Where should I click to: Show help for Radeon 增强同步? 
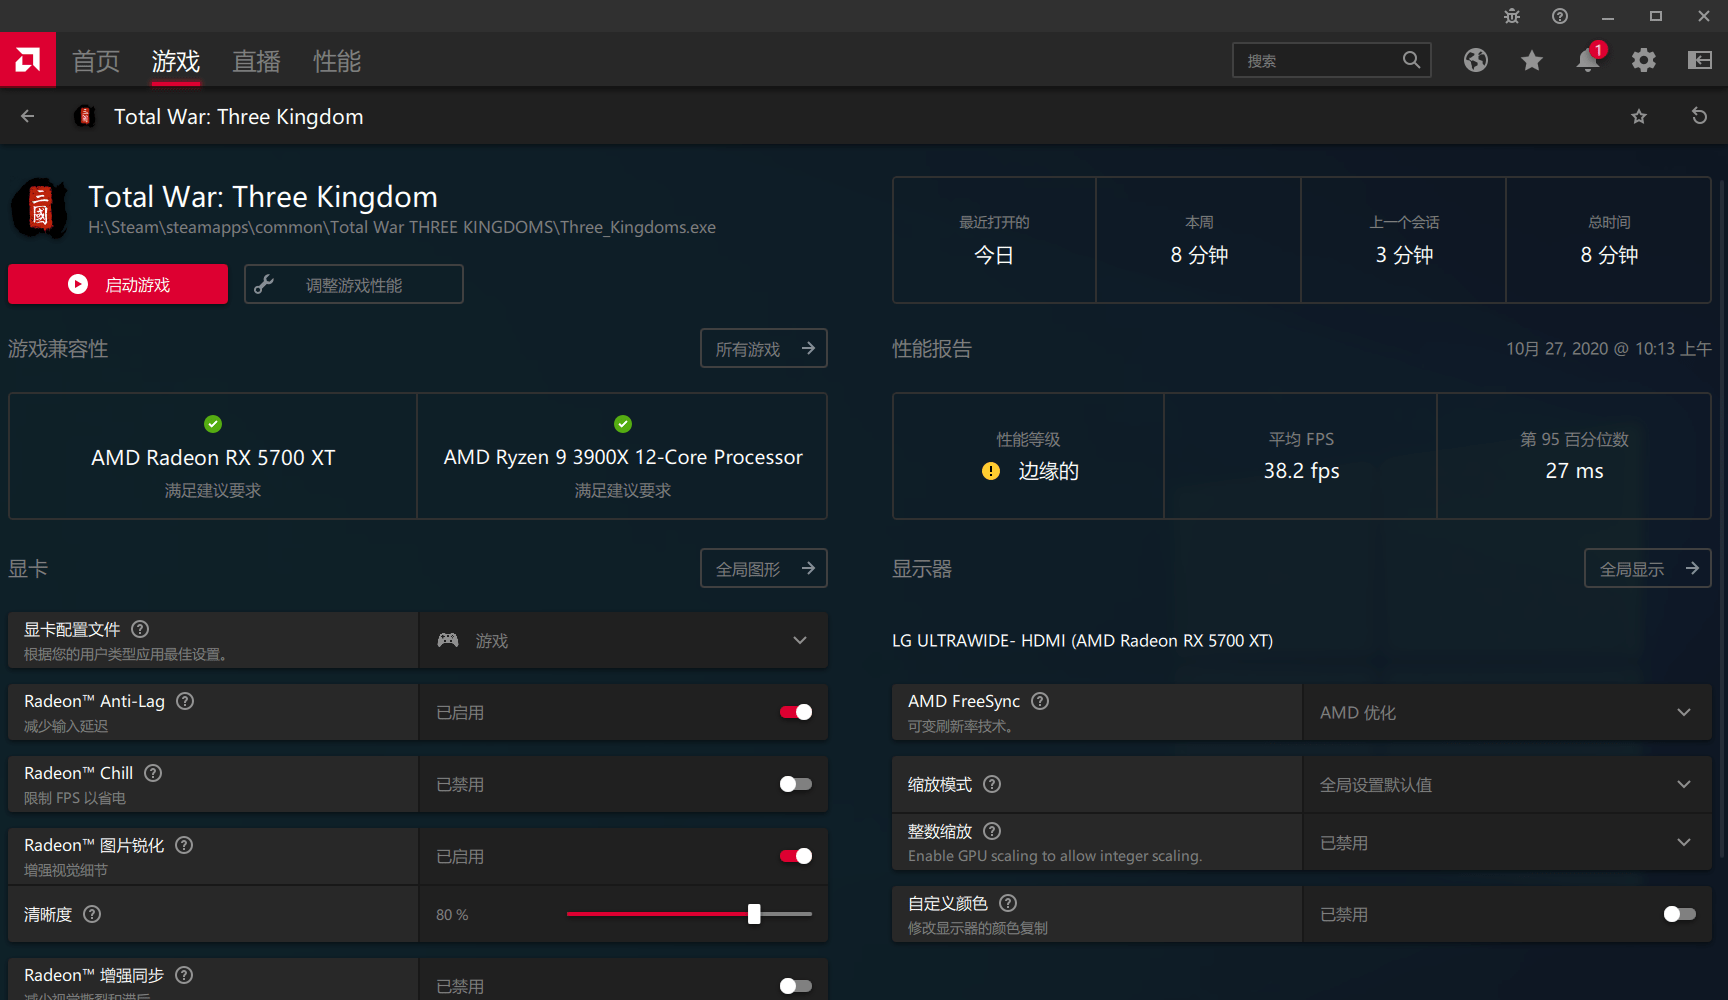point(184,975)
